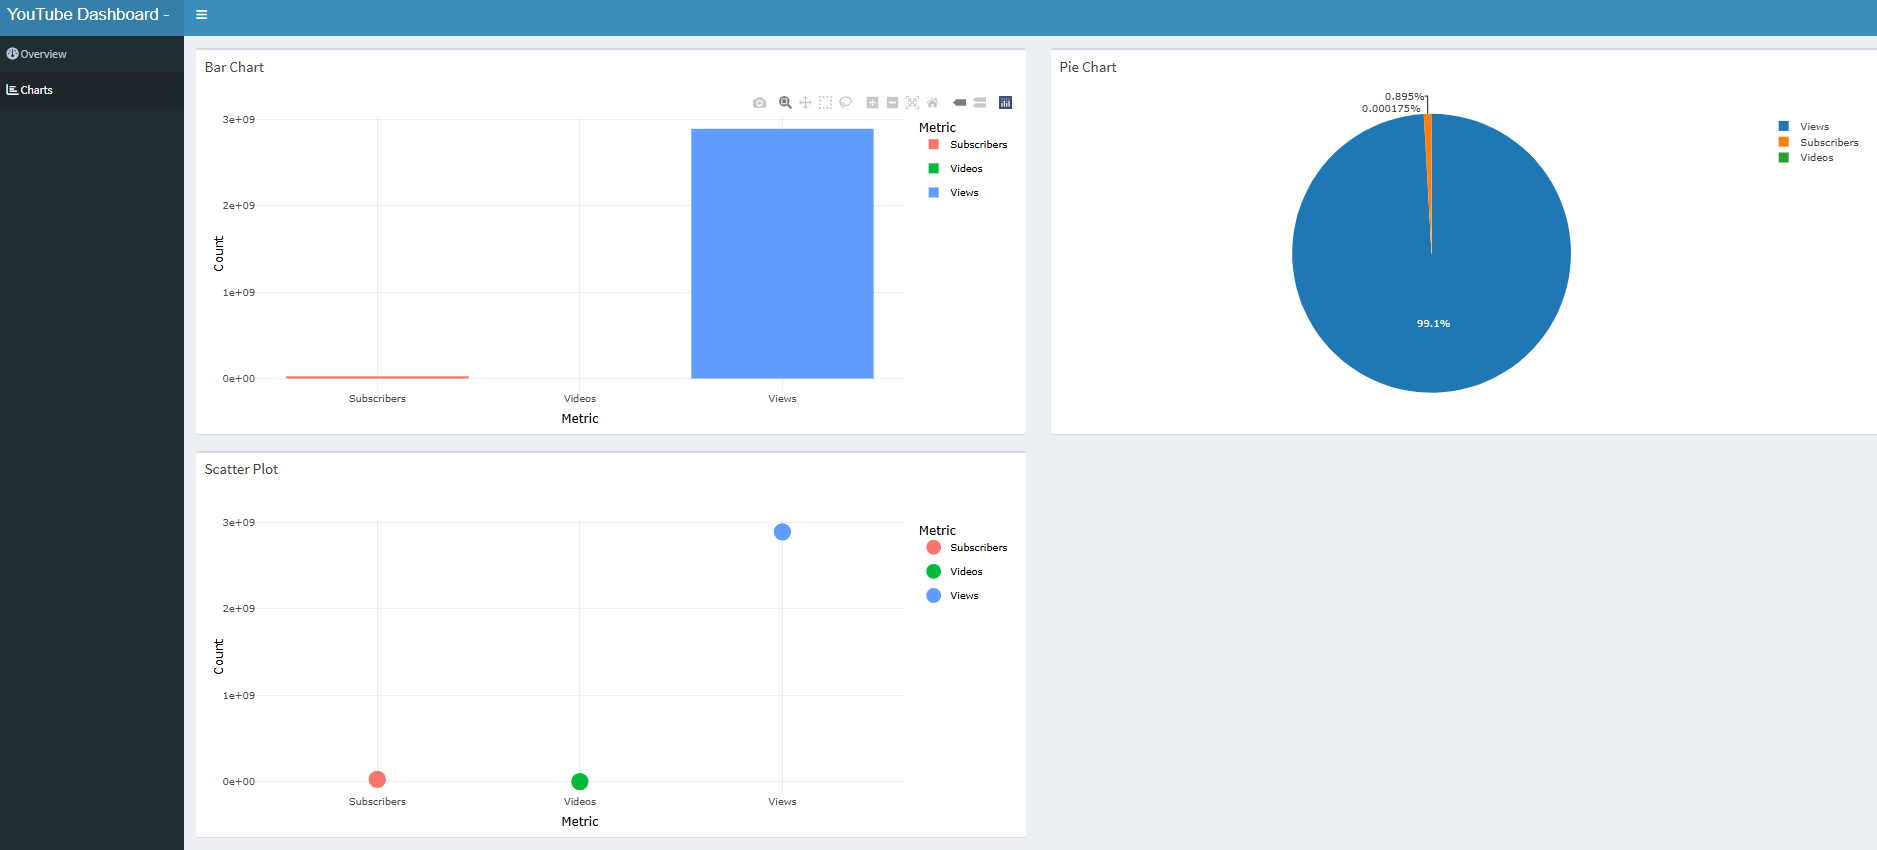Click the Bar Chart panel title
This screenshot has height=850, width=1877.
pos(234,67)
